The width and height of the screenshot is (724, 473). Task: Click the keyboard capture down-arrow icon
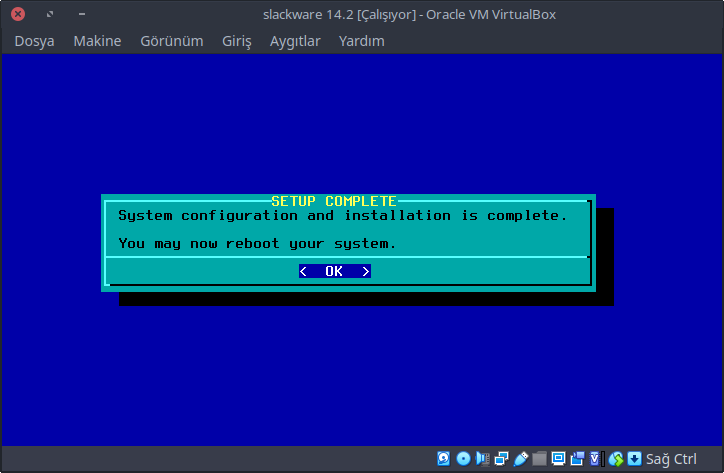(x=634, y=459)
